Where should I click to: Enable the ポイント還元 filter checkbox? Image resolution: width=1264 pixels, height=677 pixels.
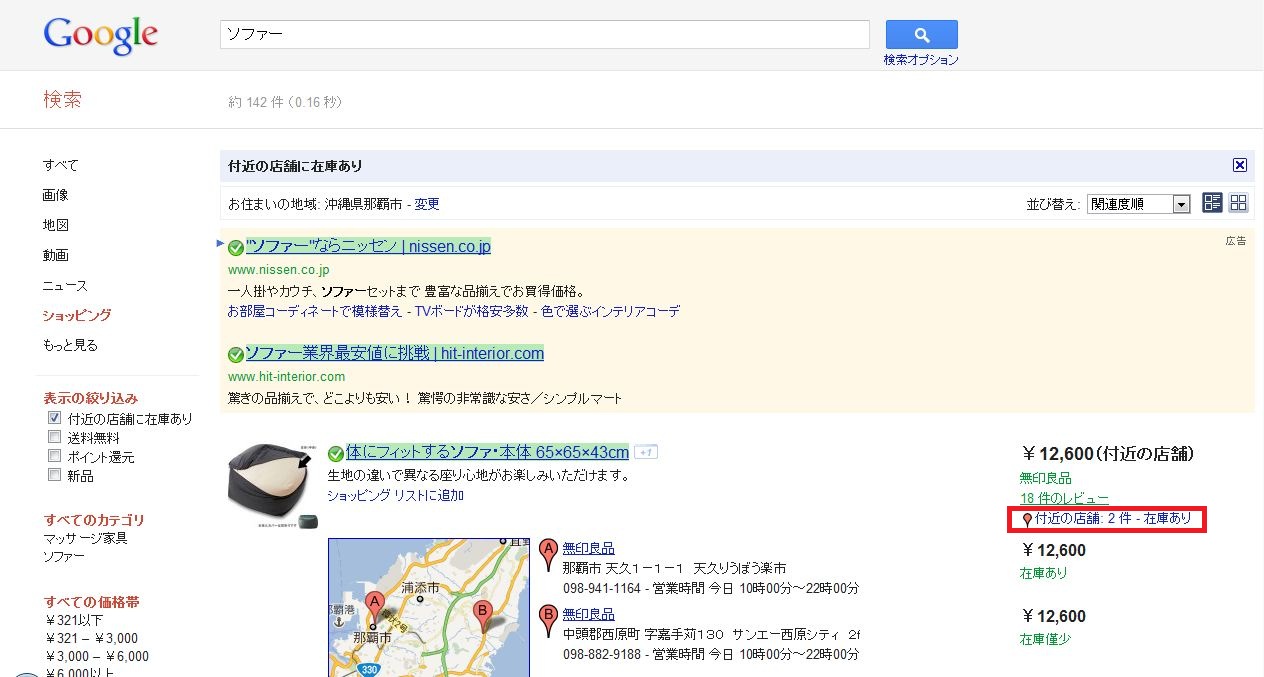click(55, 457)
